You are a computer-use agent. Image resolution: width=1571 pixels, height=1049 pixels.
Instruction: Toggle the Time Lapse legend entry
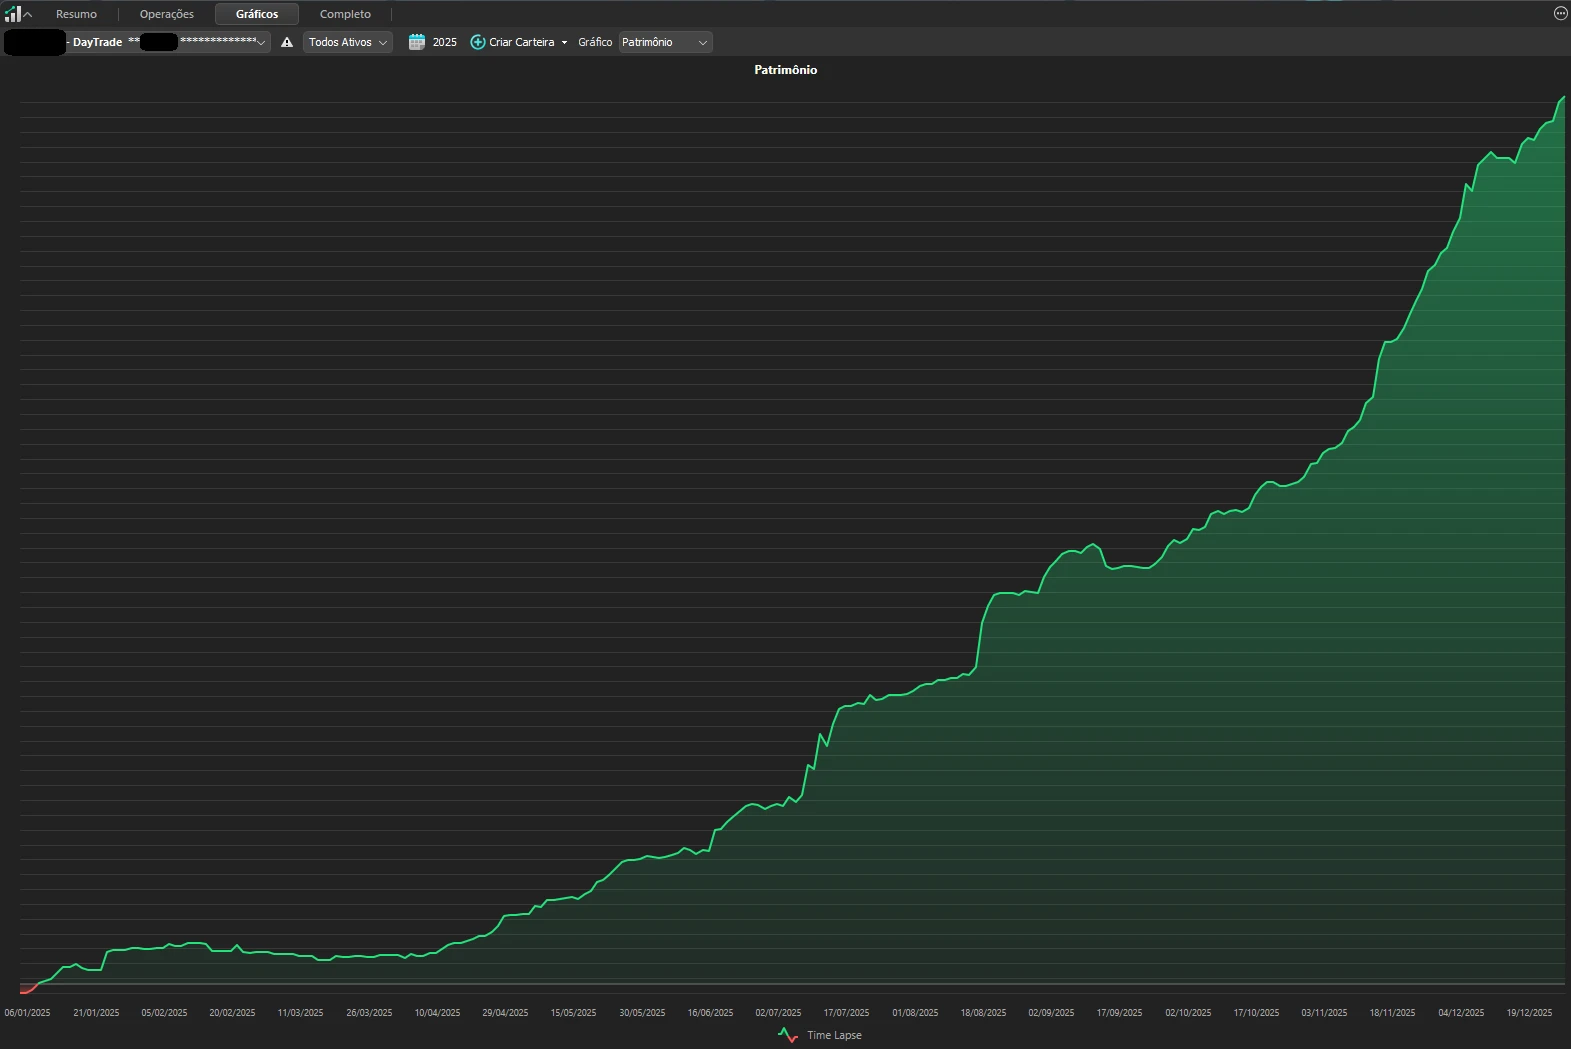click(x=819, y=1035)
